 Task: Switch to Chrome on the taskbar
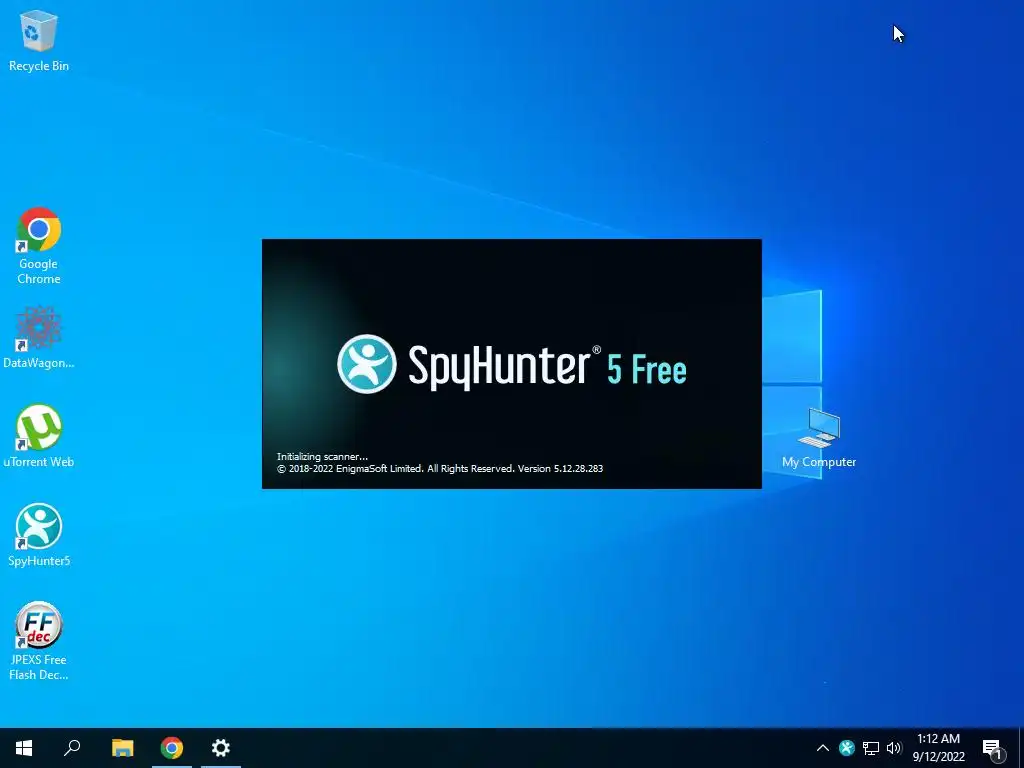(172, 748)
